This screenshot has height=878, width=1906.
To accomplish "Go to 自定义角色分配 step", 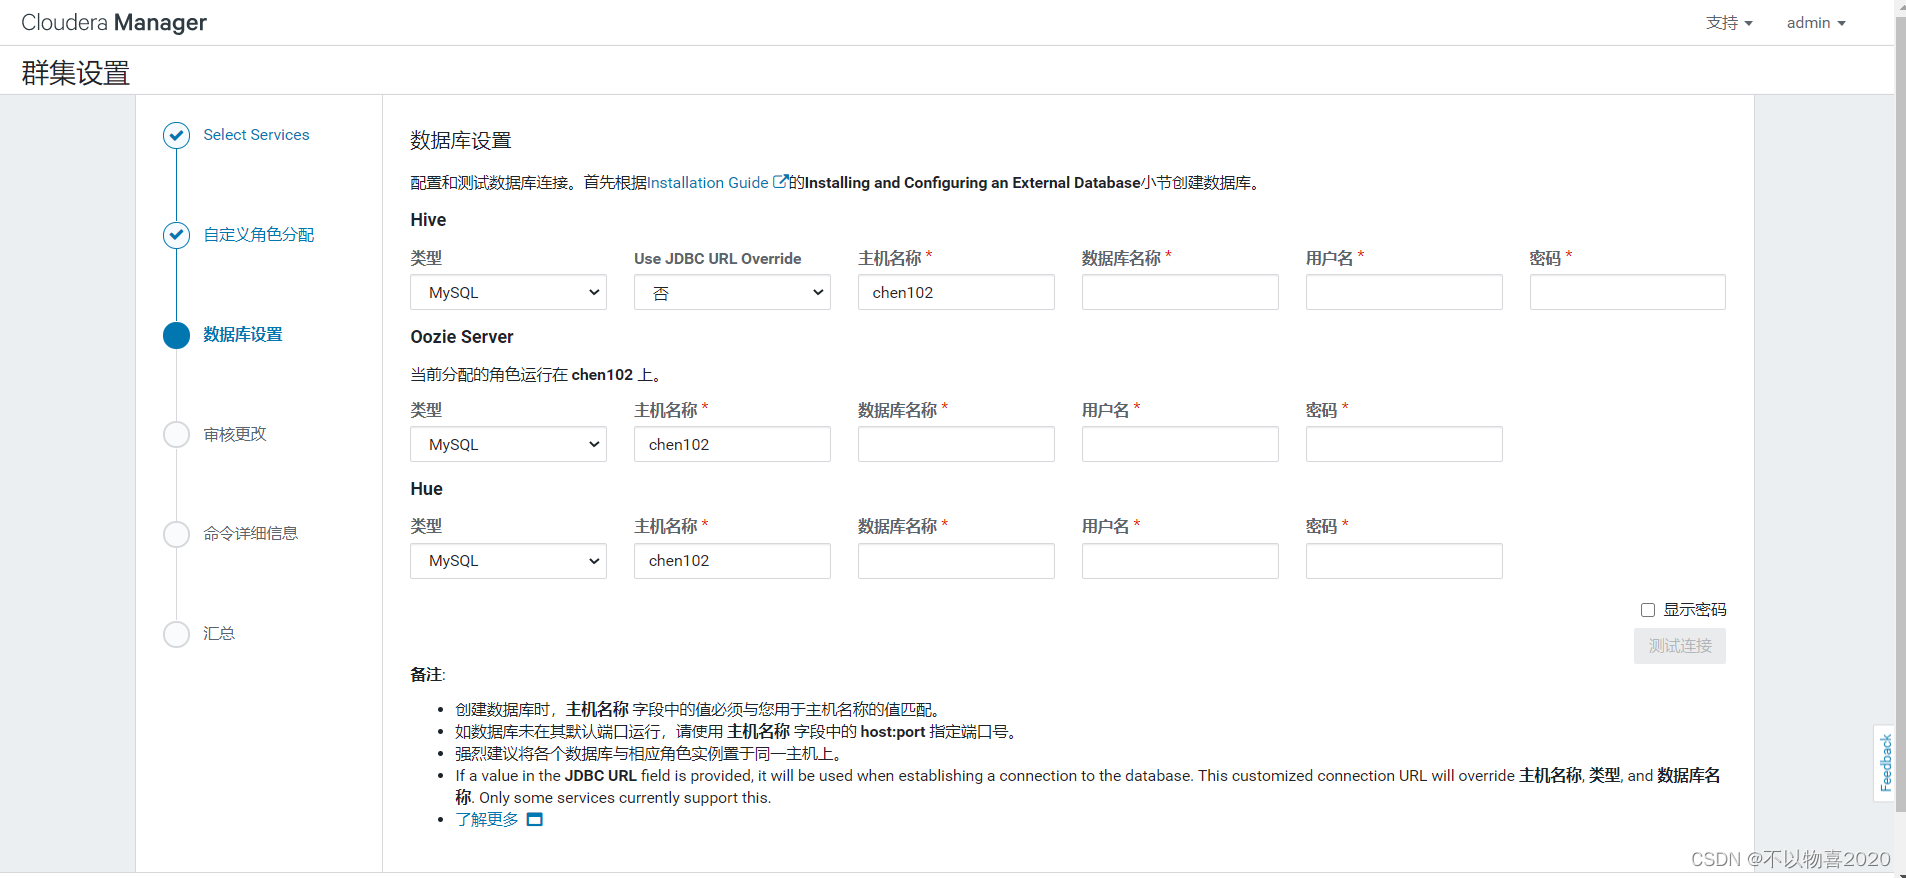I will [259, 235].
